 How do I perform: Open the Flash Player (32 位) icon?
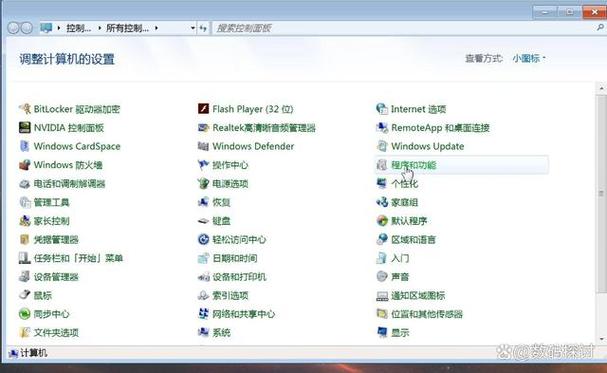click(x=204, y=109)
